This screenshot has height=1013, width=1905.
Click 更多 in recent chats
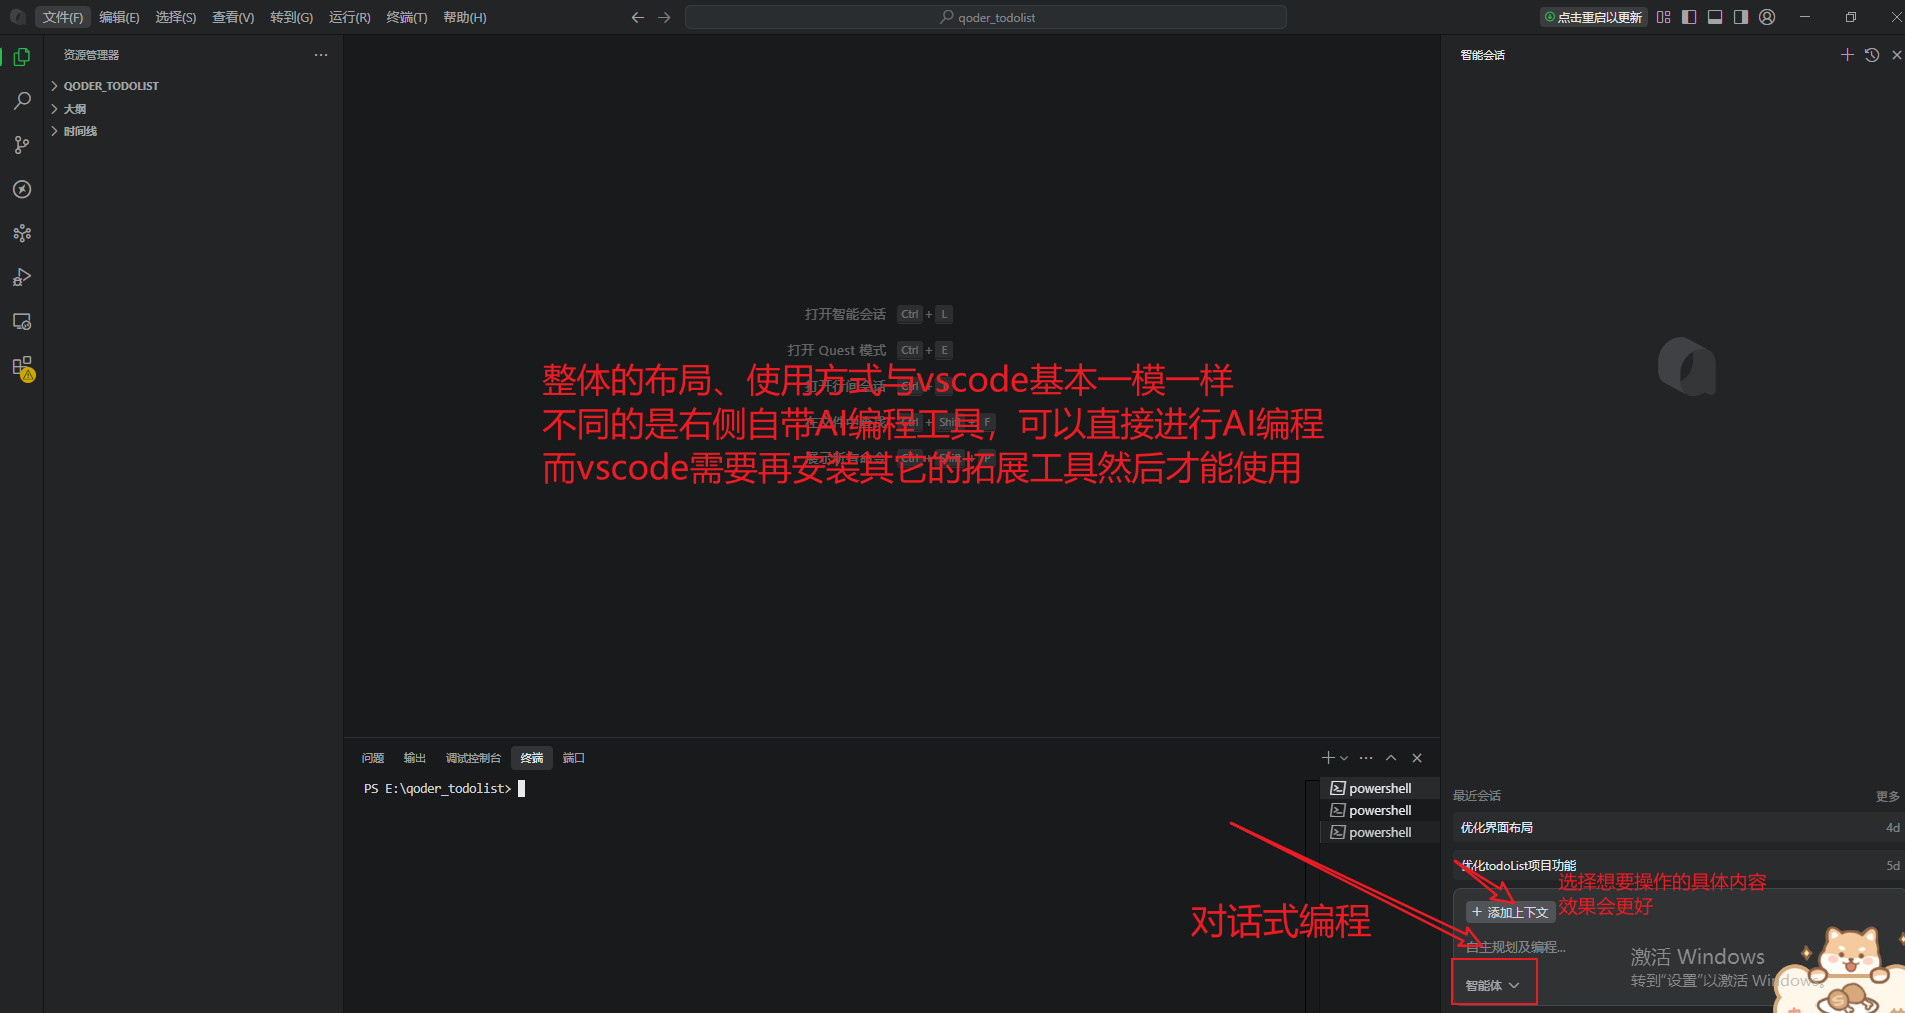(x=1887, y=796)
